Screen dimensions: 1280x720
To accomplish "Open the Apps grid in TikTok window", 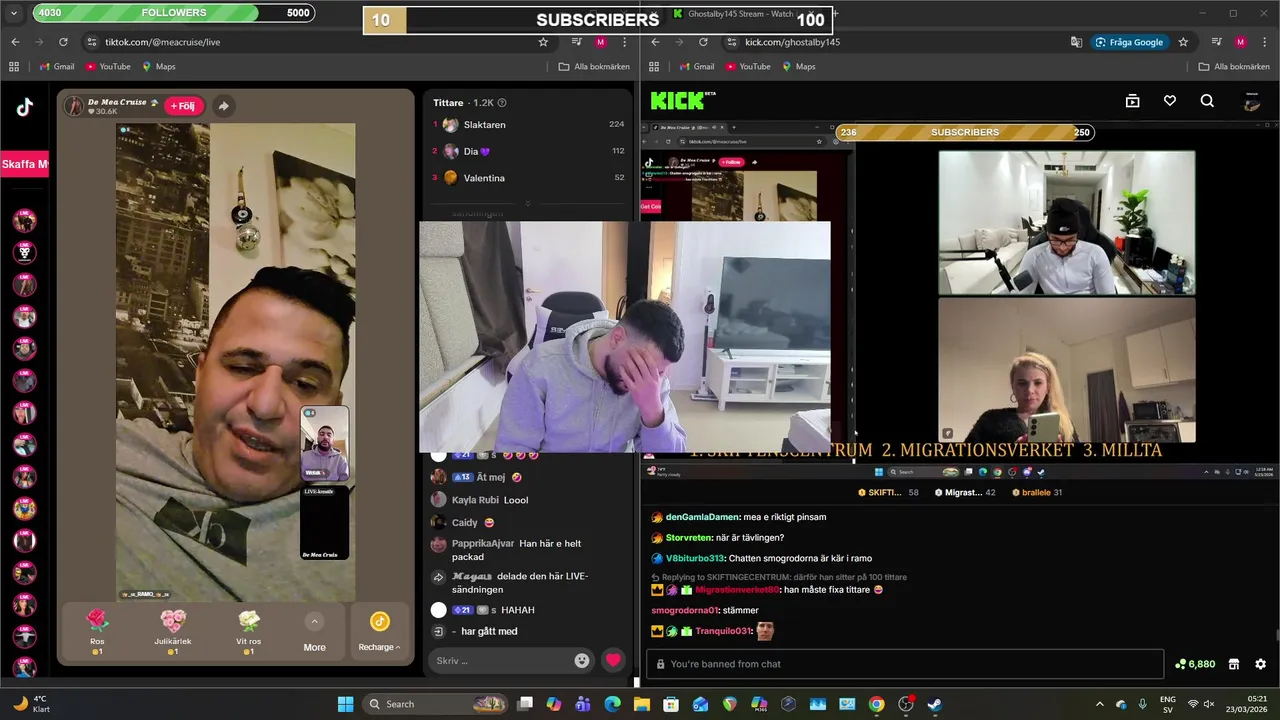I will [14, 67].
